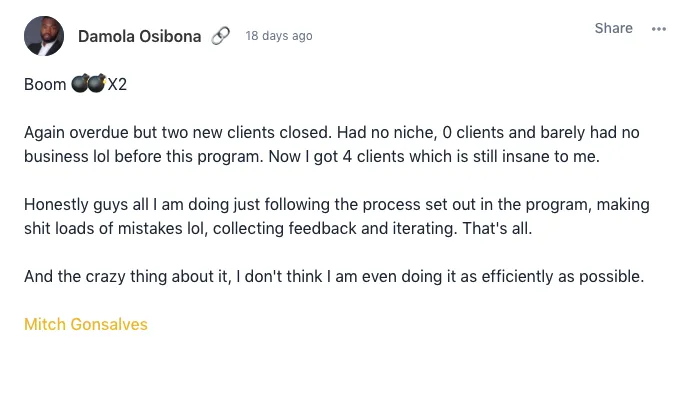Open the Mitch Gonsalves mention link
Screen dimensions: 688x420
86,324
